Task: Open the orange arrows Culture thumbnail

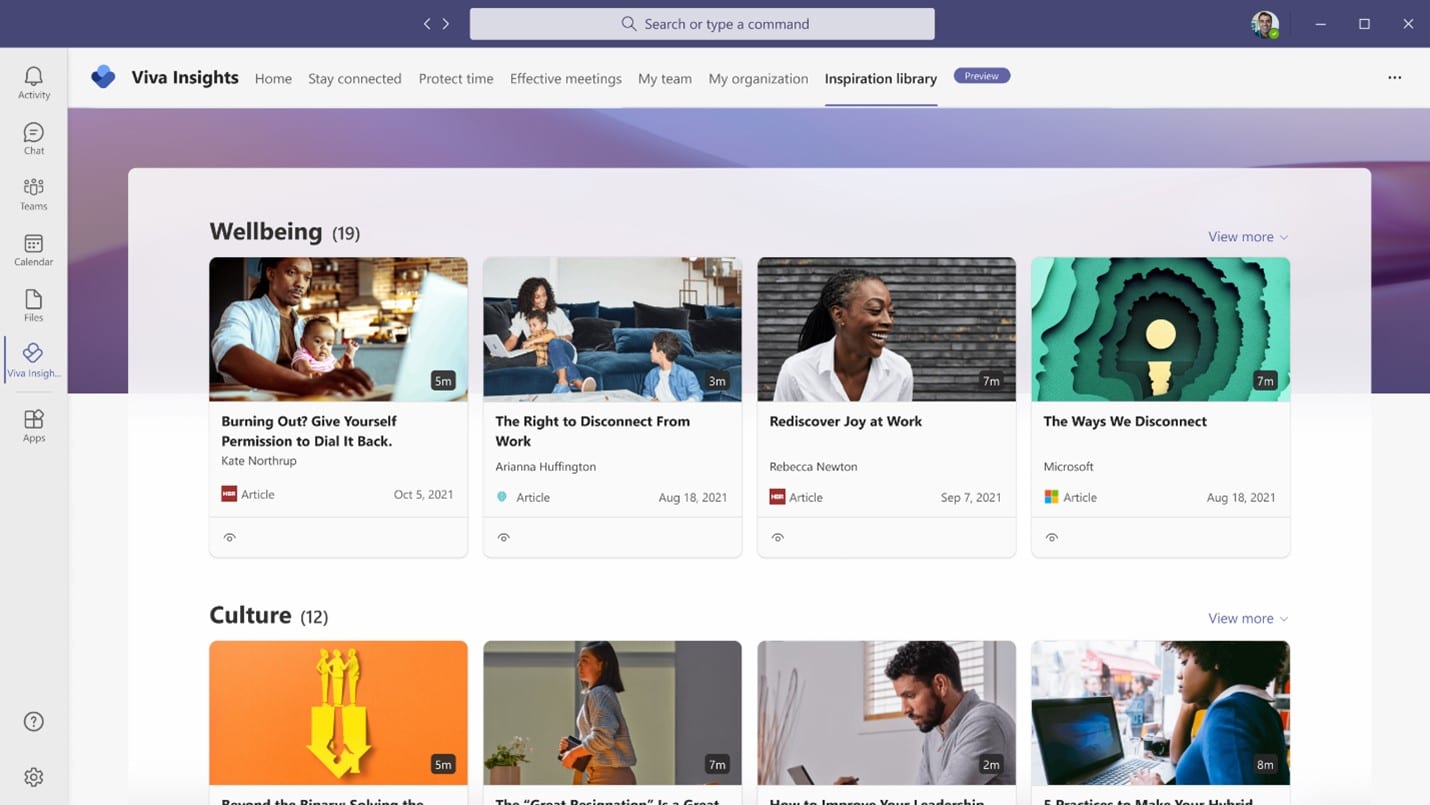Action: point(338,713)
